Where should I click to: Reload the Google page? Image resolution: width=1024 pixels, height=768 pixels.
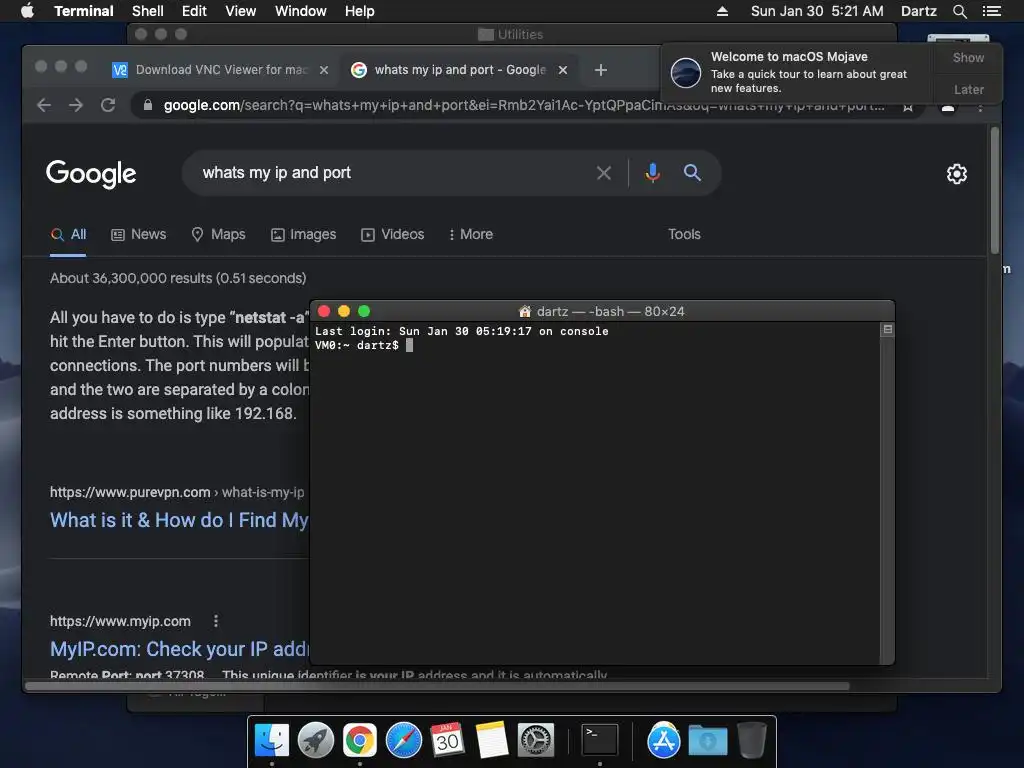click(108, 105)
